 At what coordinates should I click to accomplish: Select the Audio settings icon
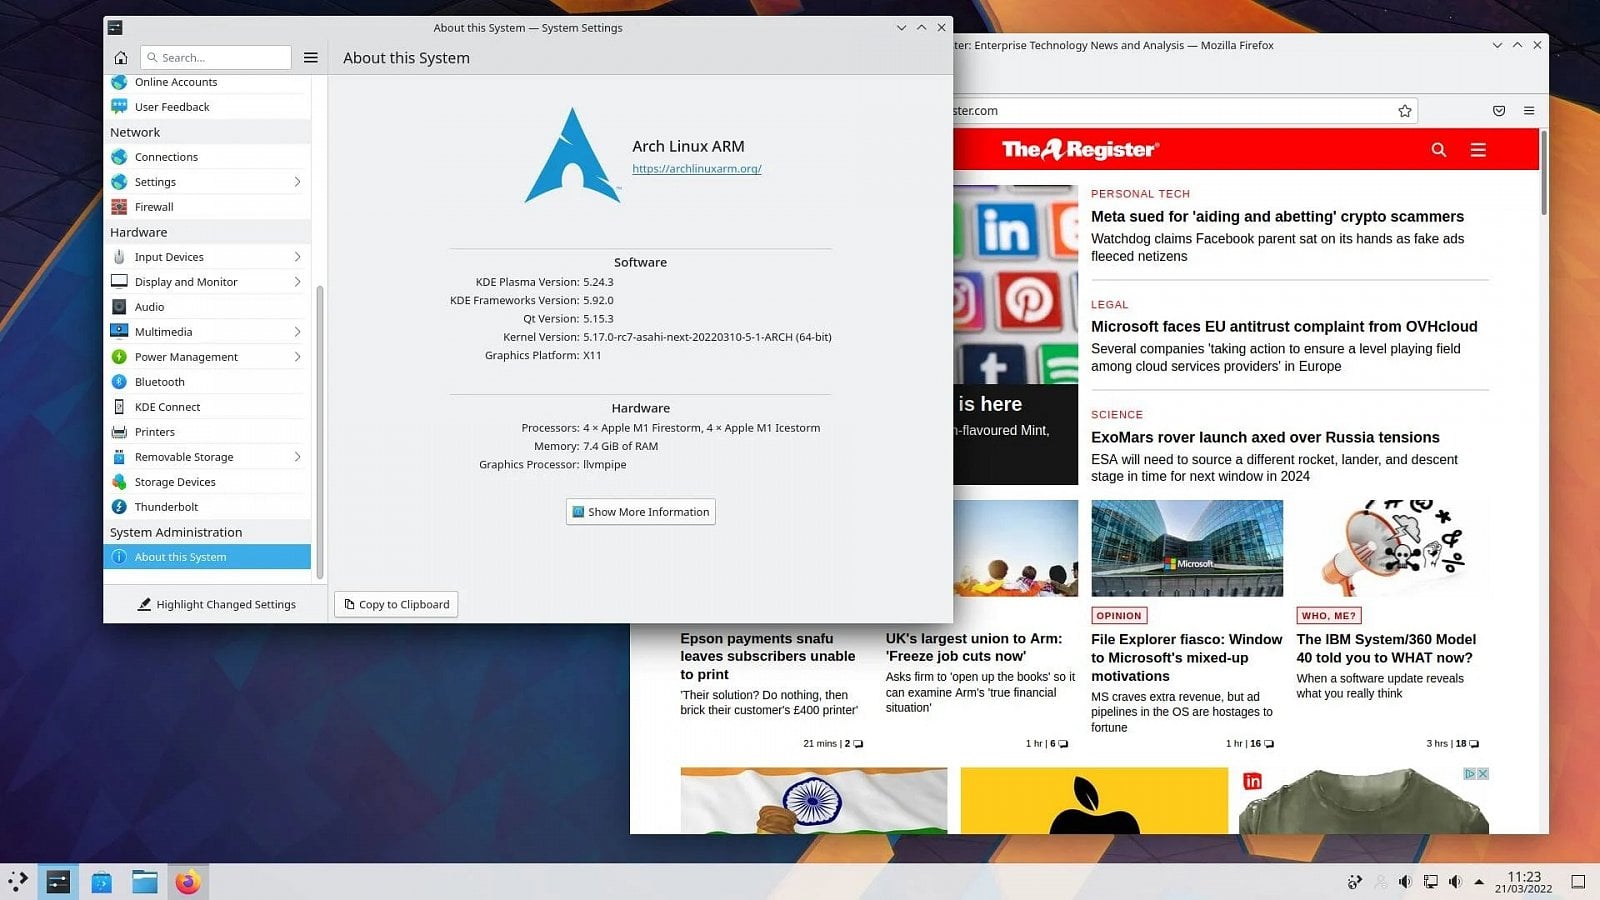(121, 306)
